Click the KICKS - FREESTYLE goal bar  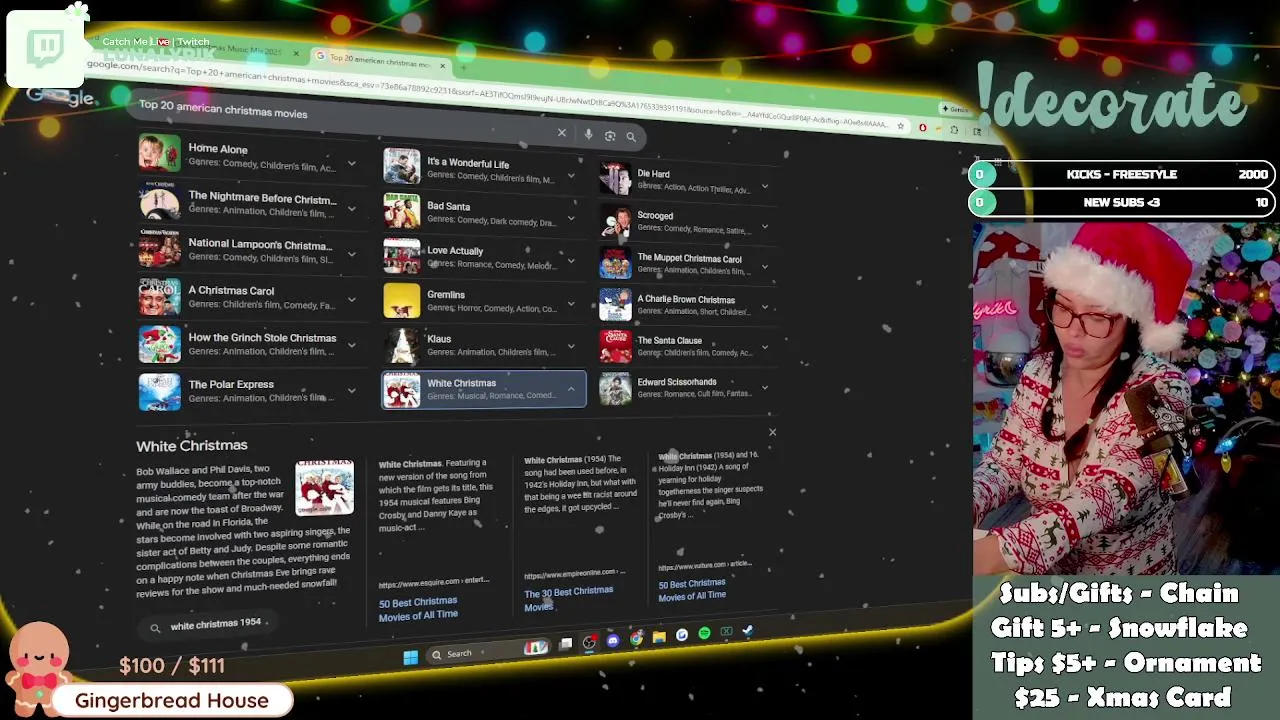1121,174
